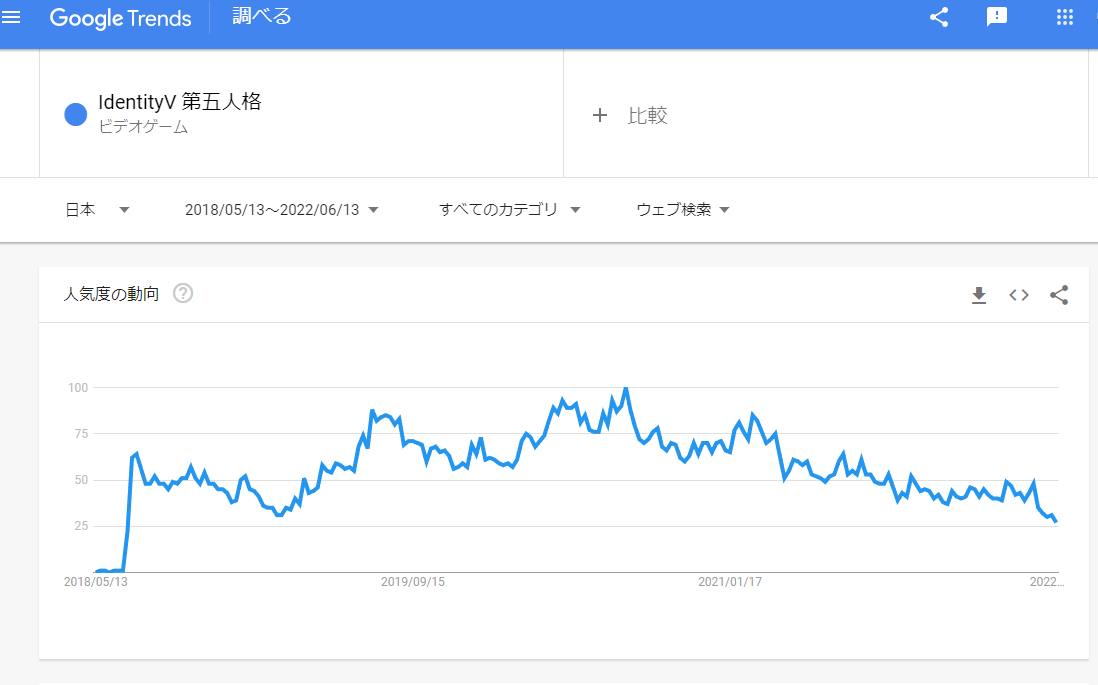
Task: Click the blue term color dot
Action: coord(76,114)
